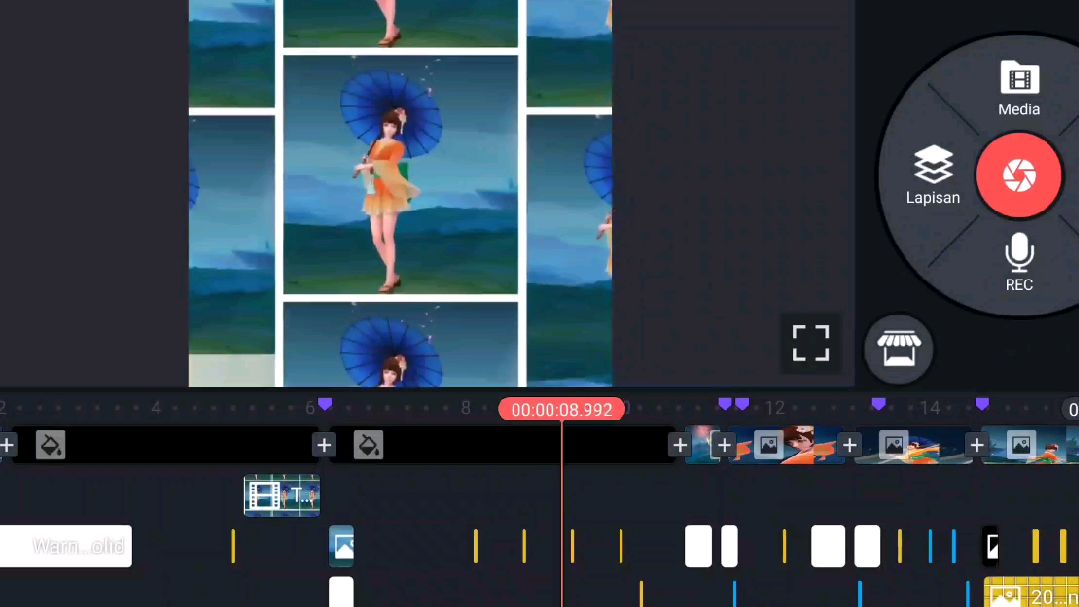Select the white Warn...old layer clip
1079x607 pixels.
(x=65, y=546)
